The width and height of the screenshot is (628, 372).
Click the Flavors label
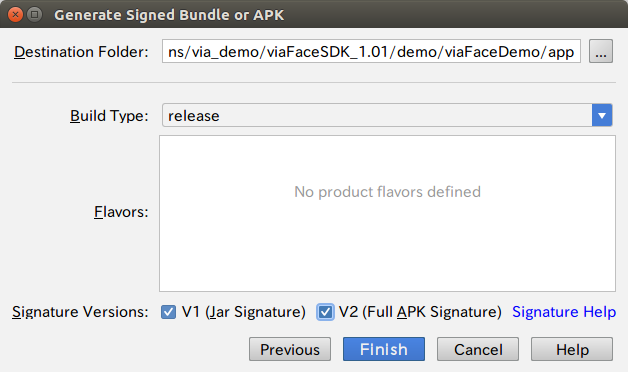point(121,212)
